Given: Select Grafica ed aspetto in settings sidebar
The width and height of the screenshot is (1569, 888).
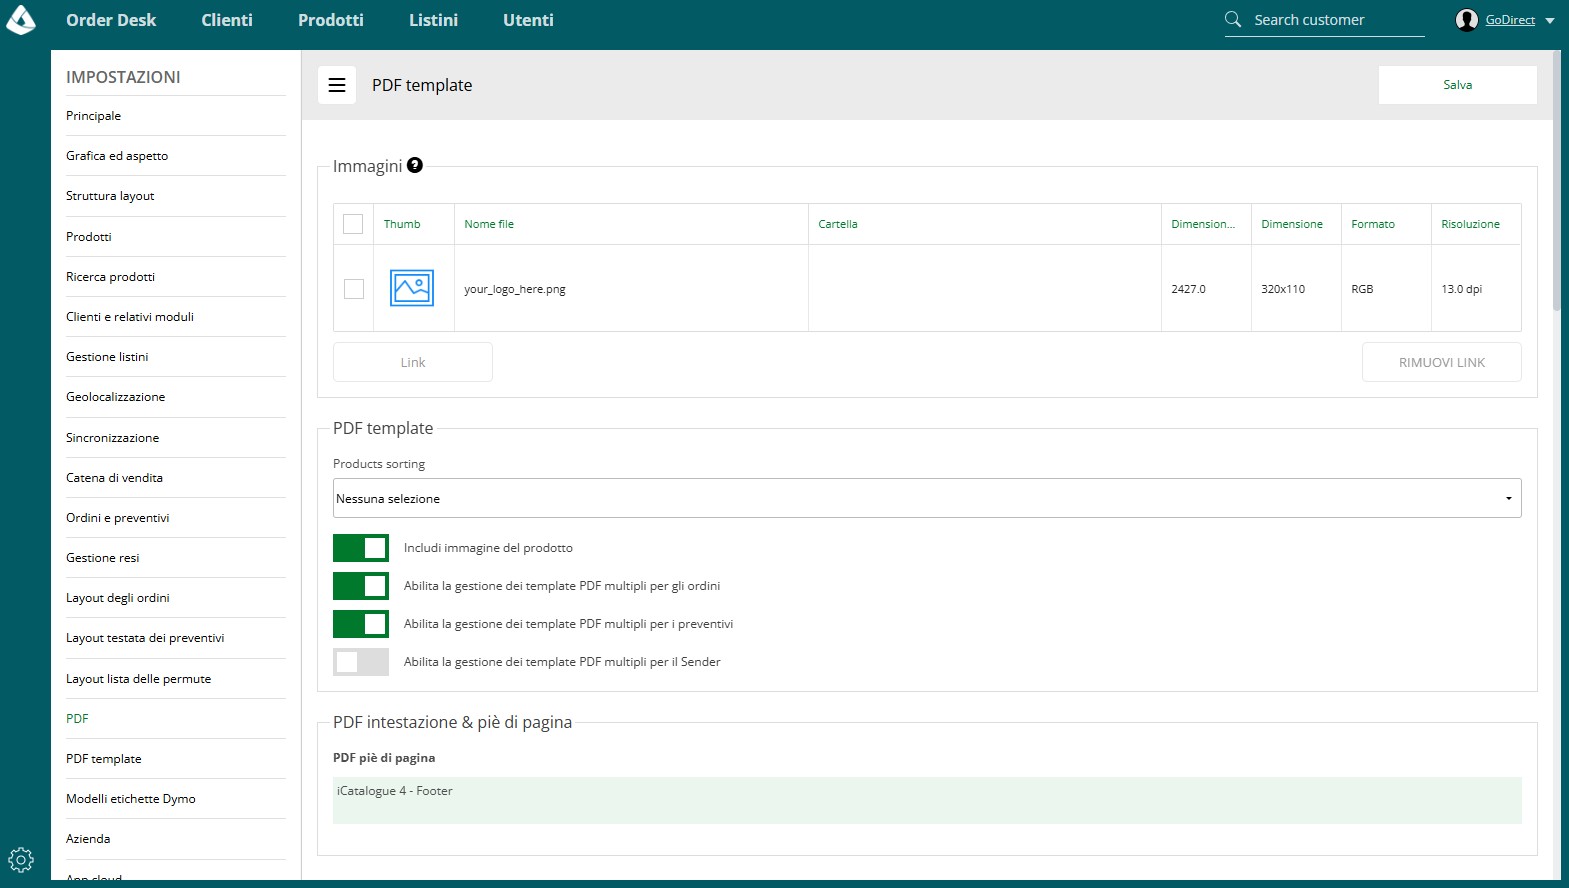Looking at the screenshot, I should tap(117, 156).
